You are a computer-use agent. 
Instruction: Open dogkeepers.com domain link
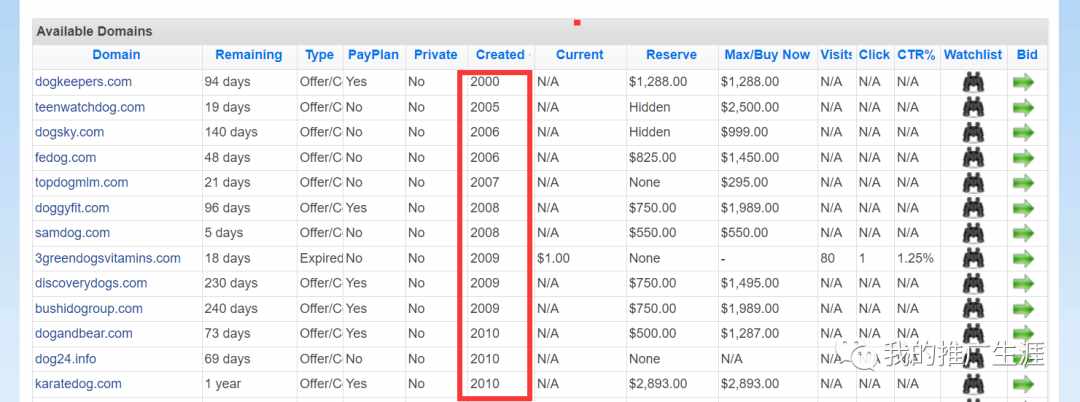tap(83, 82)
